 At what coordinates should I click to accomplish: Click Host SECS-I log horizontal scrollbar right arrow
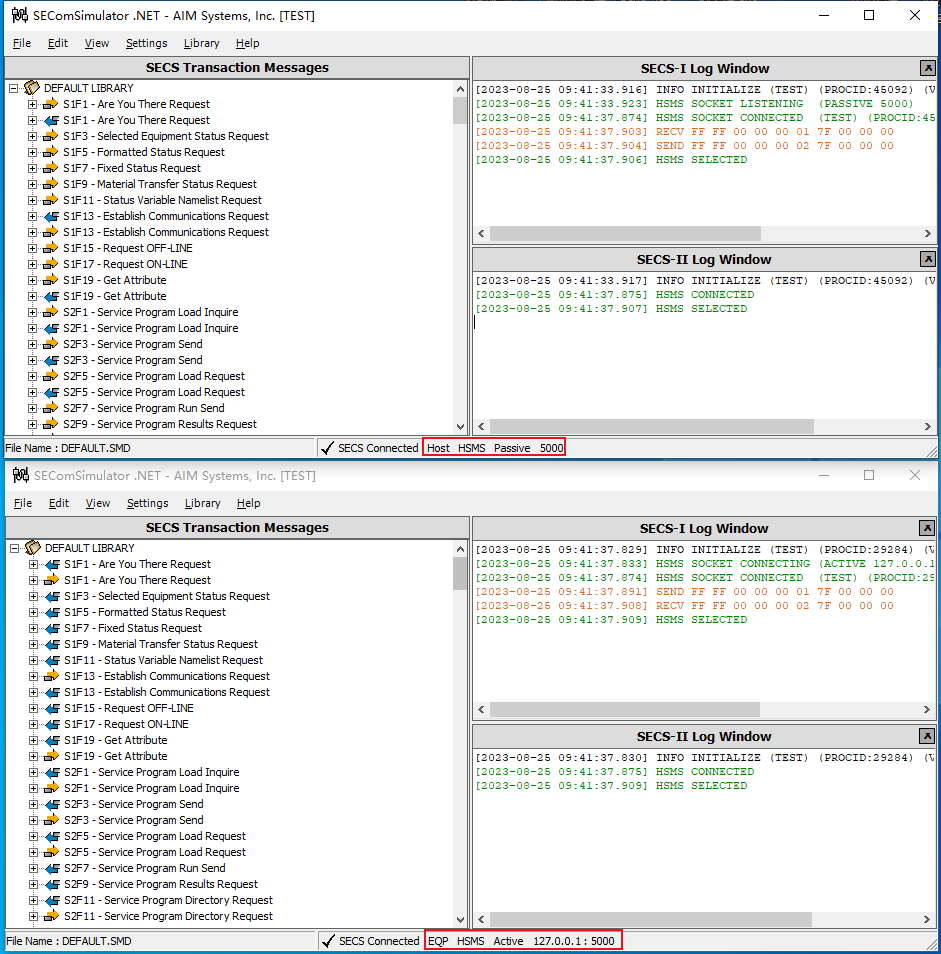click(x=928, y=234)
